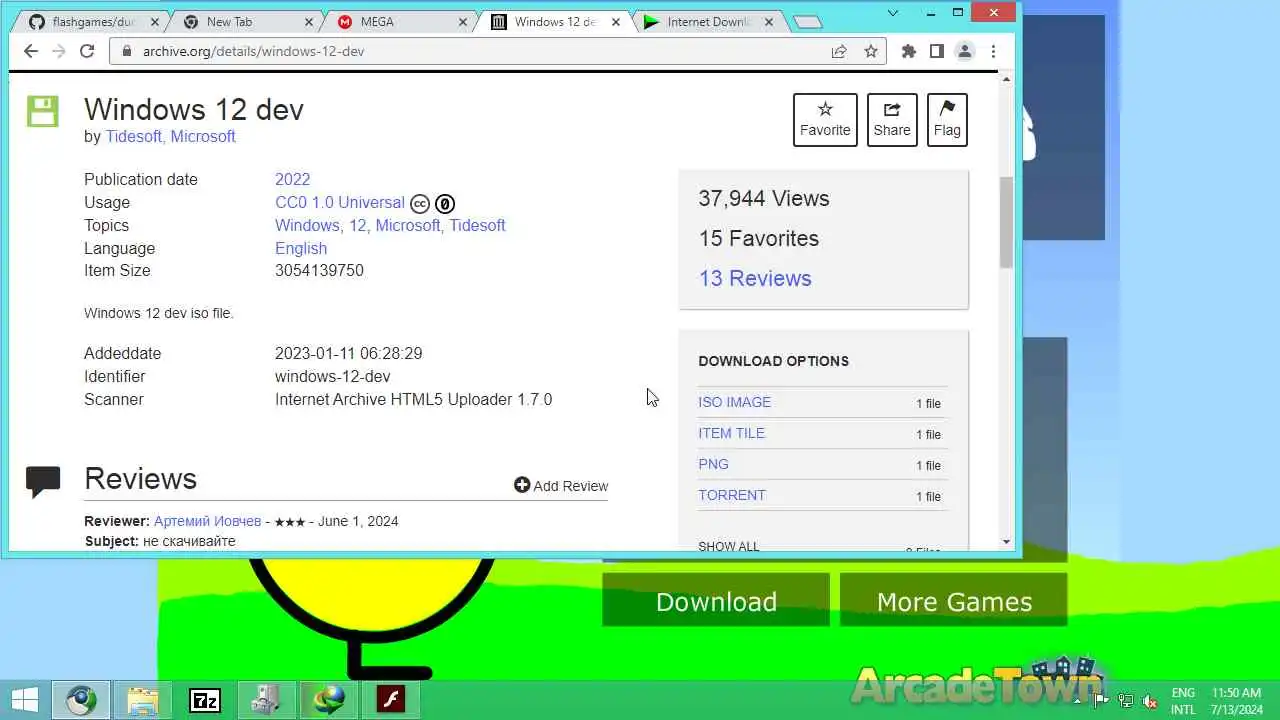The width and height of the screenshot is (1280, 720).
Task: Close the MEGA tab
Action: [462, 22]
